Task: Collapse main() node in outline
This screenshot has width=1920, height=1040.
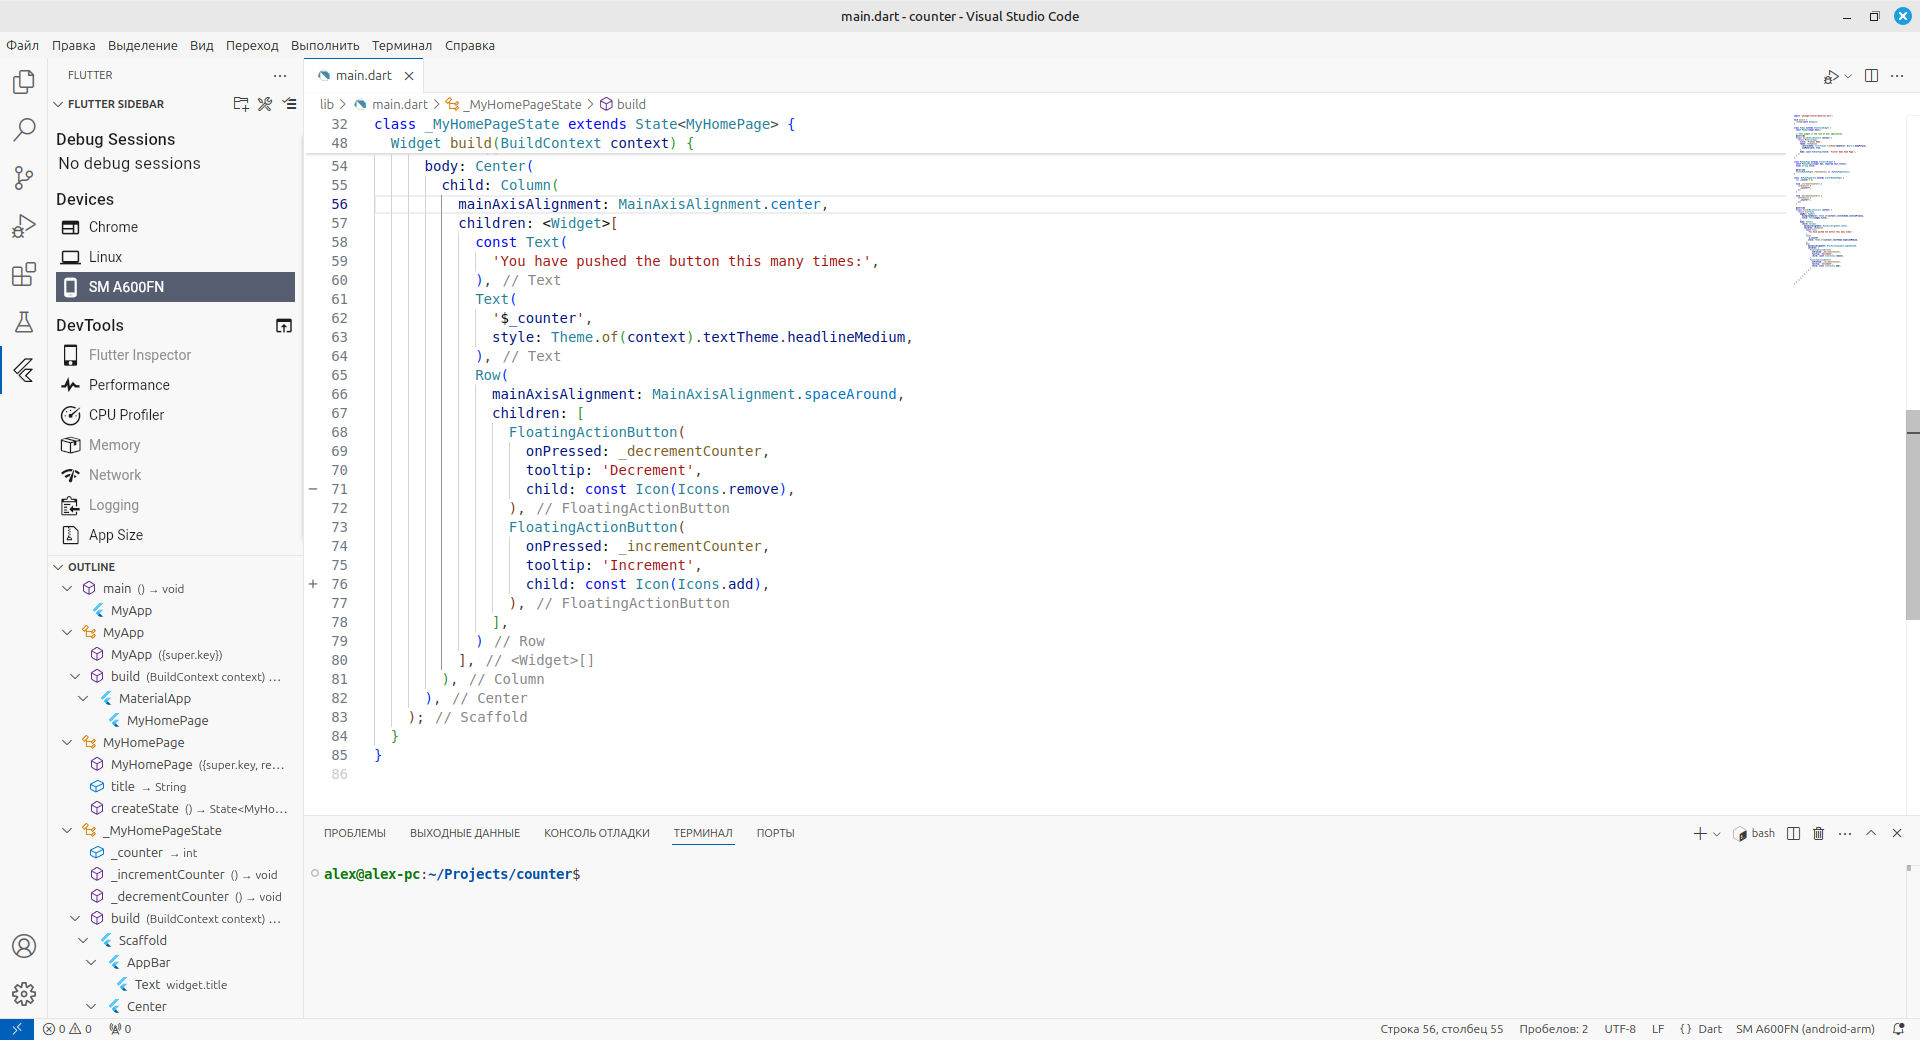Action: pyautogui.click(x=67, y=589)
